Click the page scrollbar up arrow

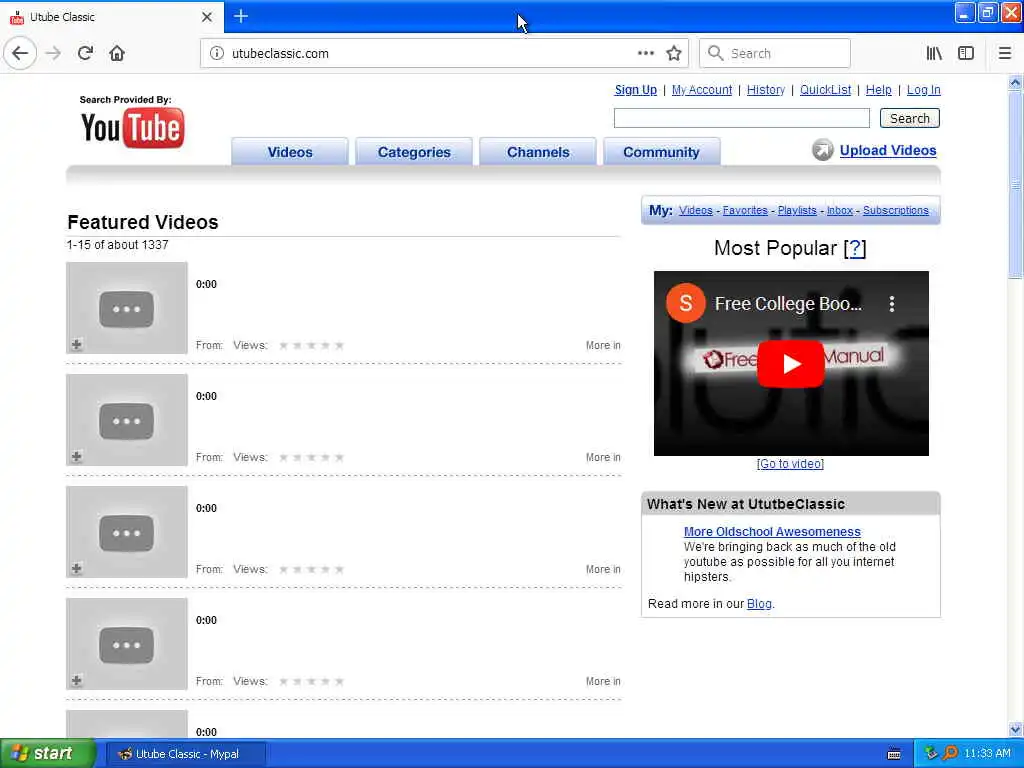point(1015,82)
